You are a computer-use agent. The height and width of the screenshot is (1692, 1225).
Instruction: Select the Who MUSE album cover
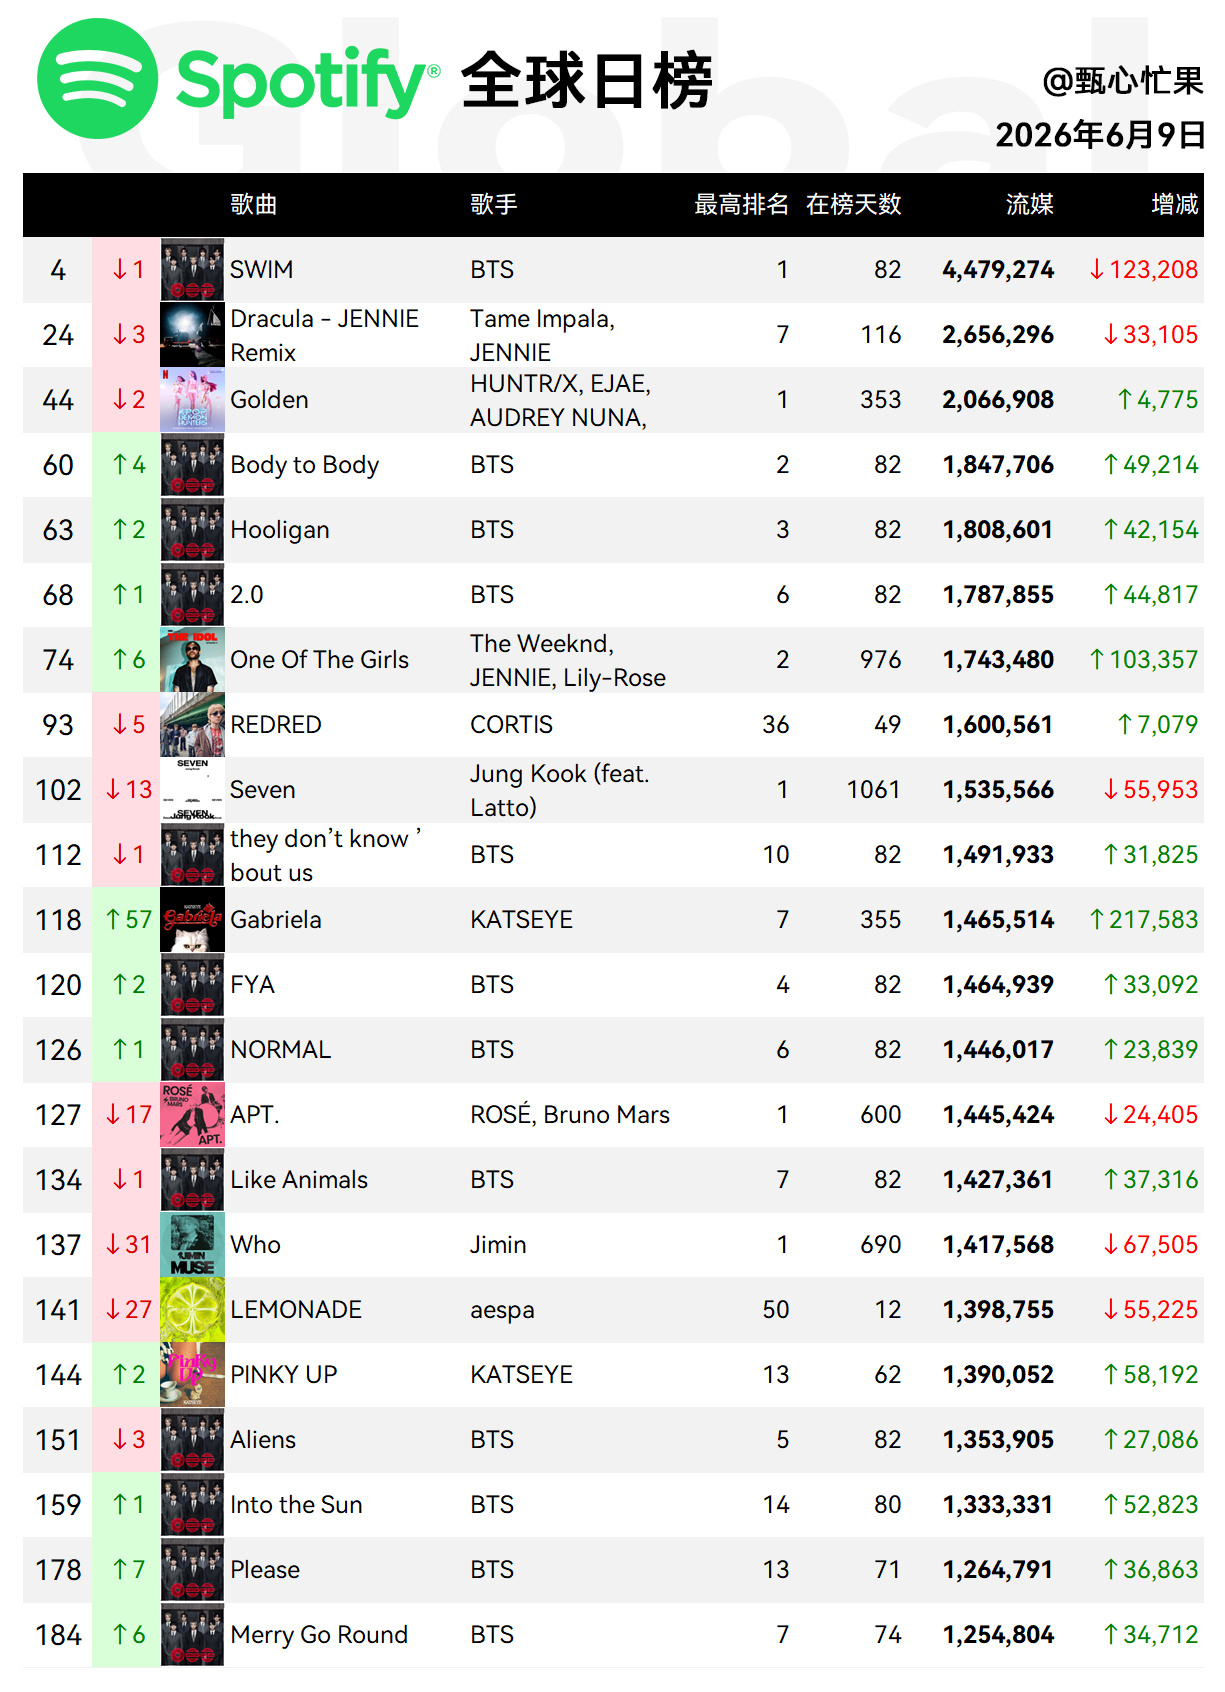[193, 1245]
